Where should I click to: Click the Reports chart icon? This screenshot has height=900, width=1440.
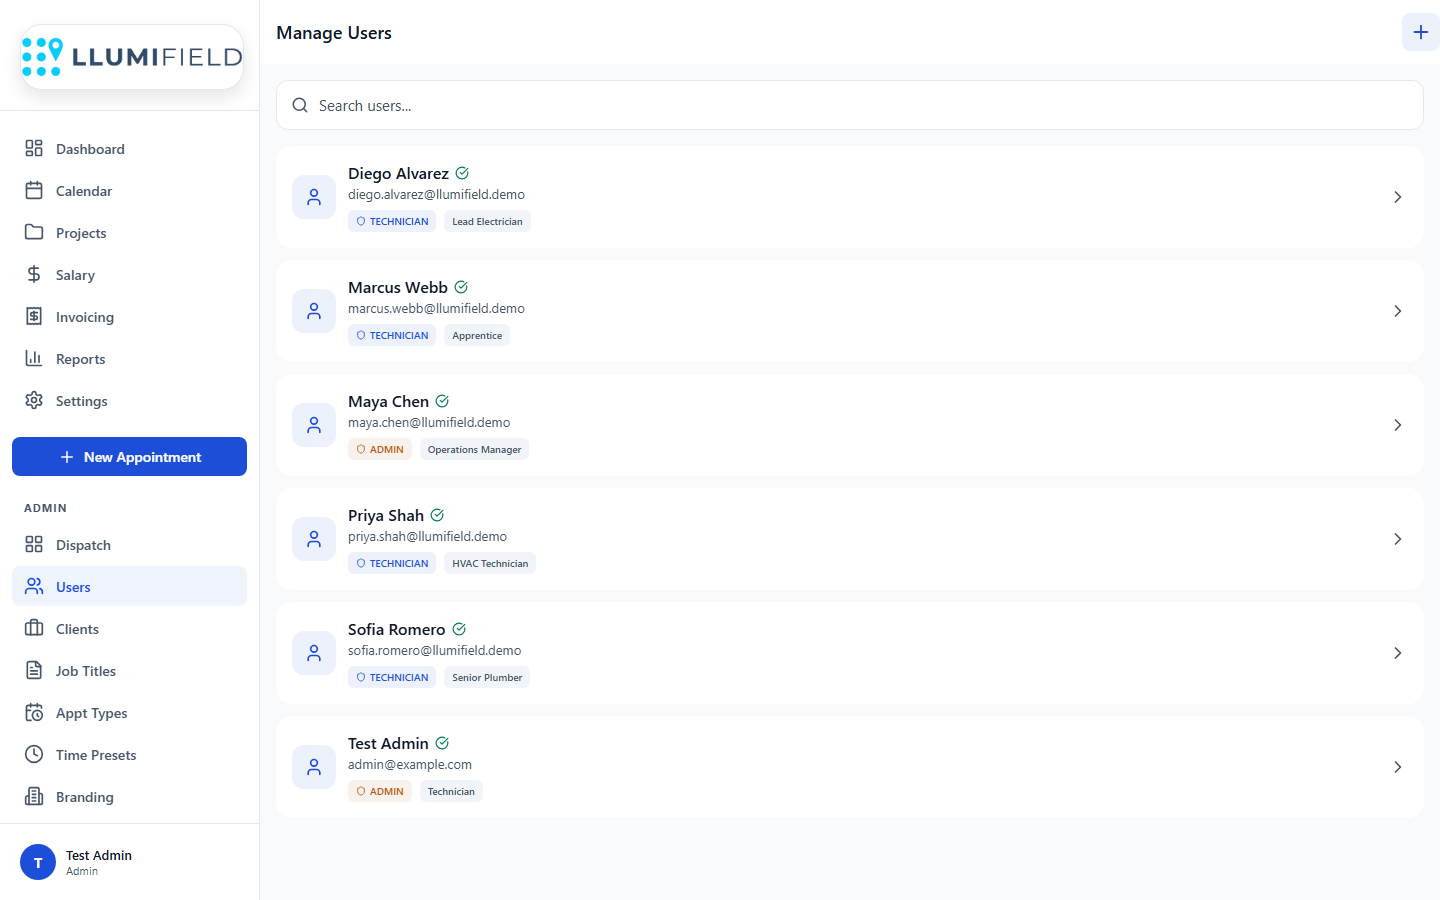(x=34, y=358)
